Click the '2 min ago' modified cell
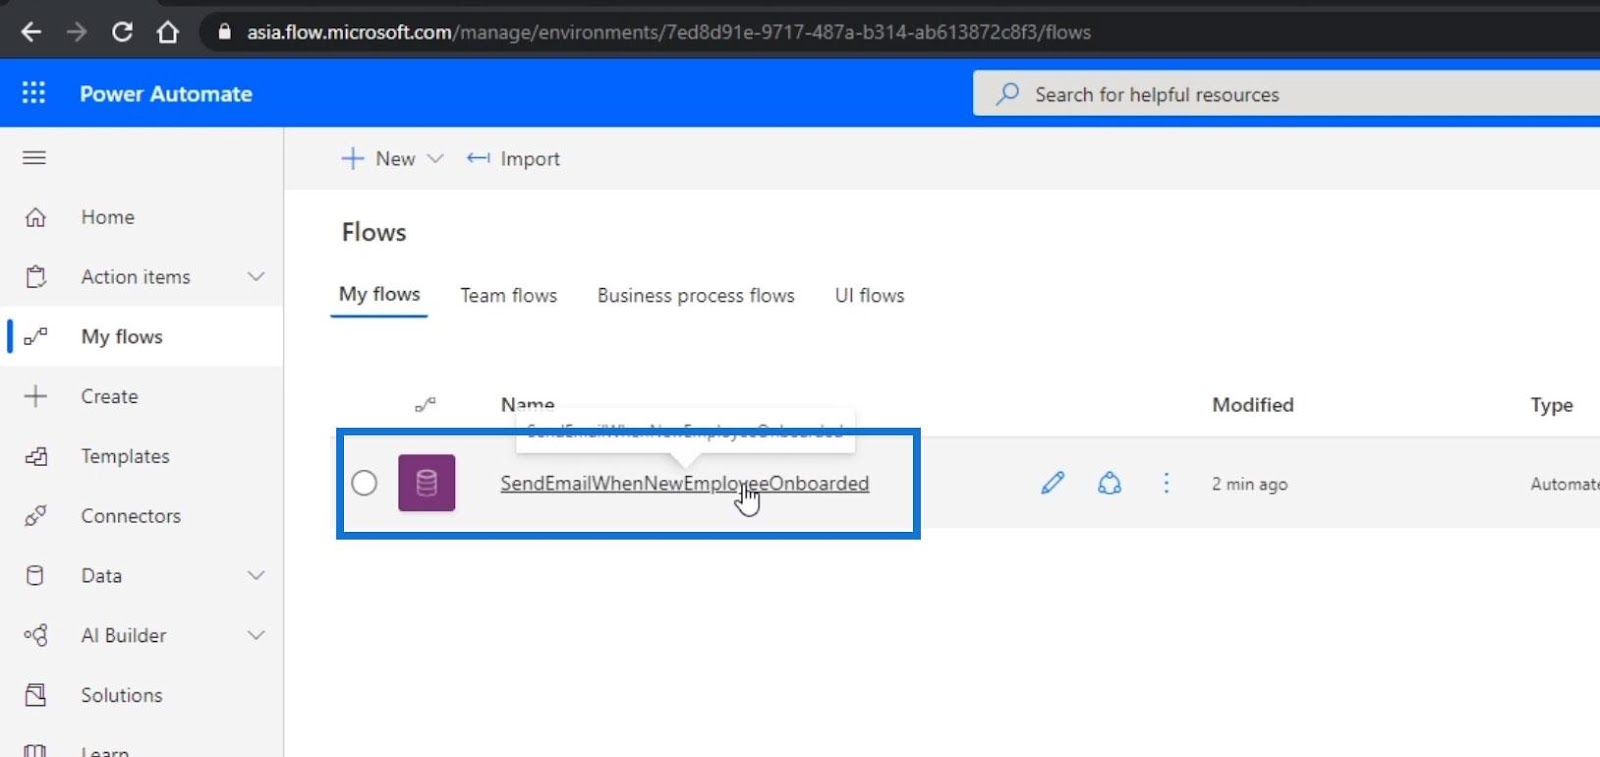Screen dimensions: 1600x757 1250,484
